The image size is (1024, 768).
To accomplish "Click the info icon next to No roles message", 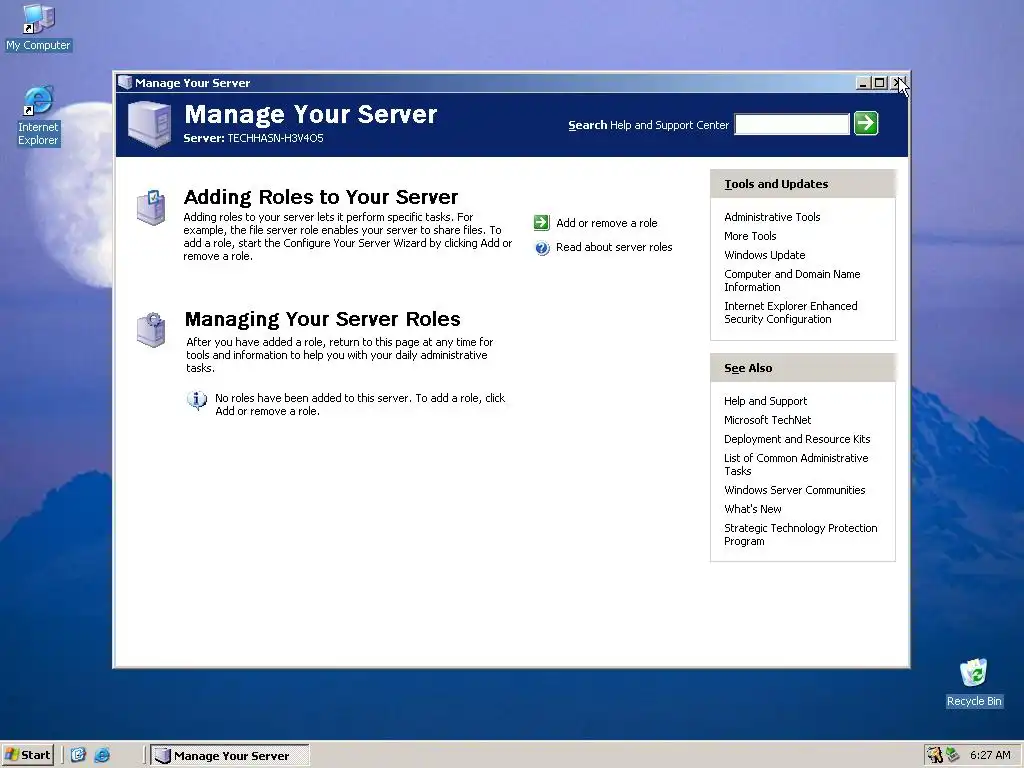I will (197, 400).
